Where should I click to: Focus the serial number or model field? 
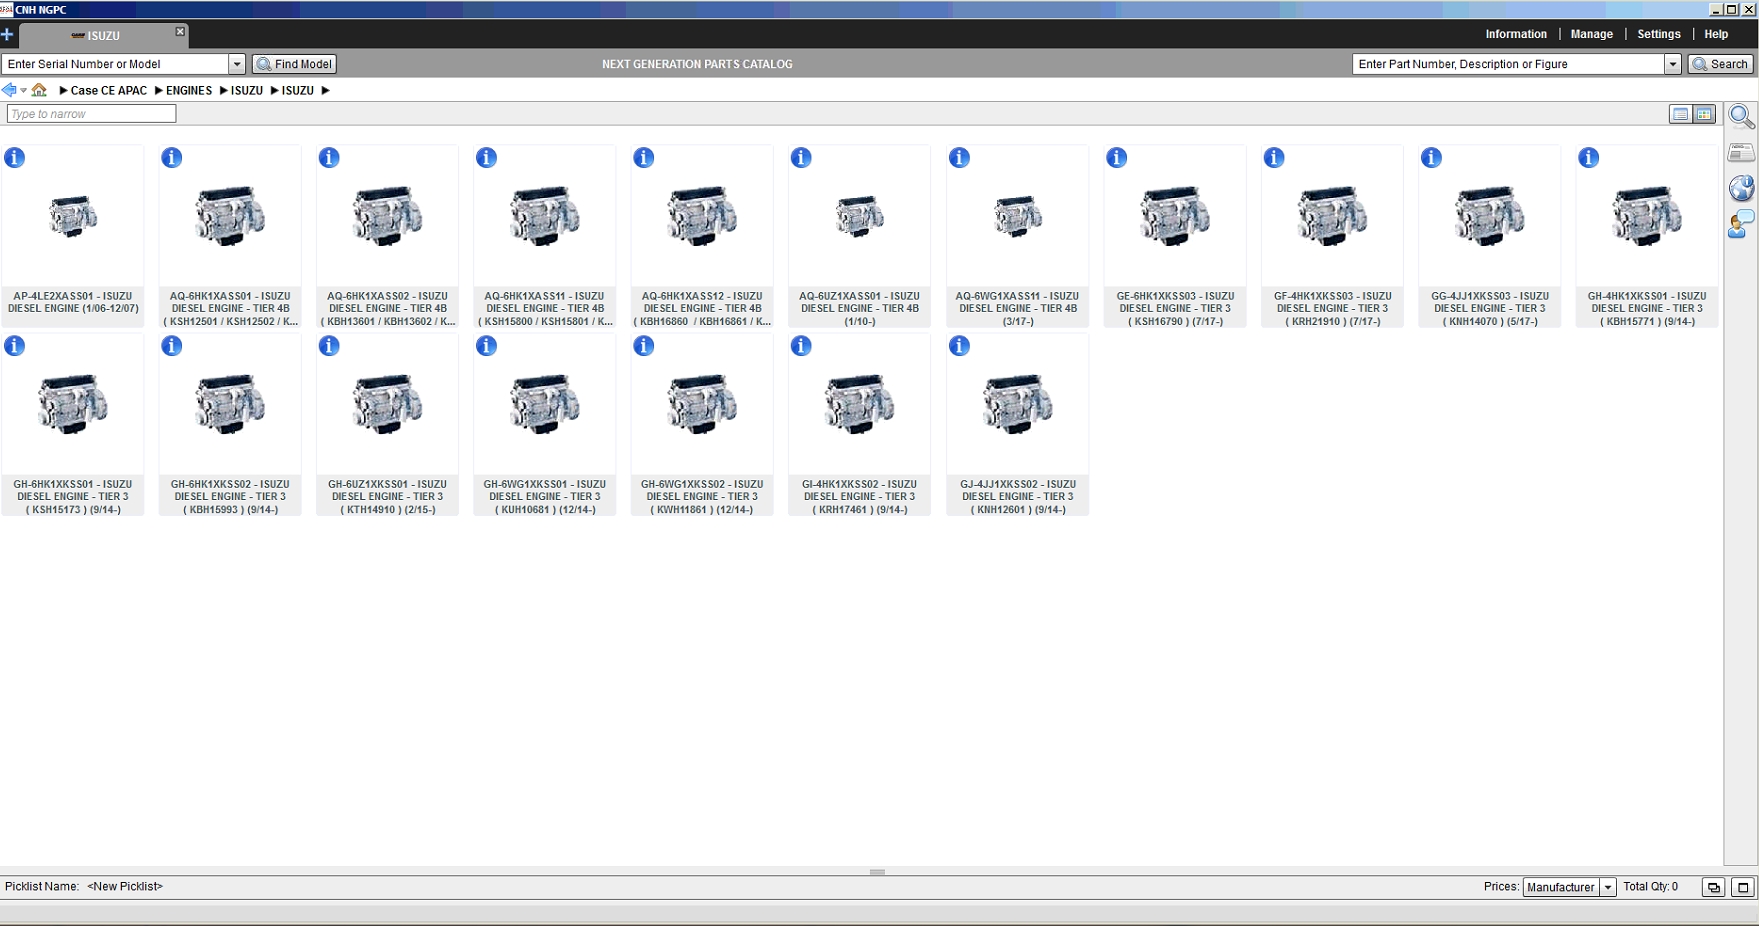(115, 64)
